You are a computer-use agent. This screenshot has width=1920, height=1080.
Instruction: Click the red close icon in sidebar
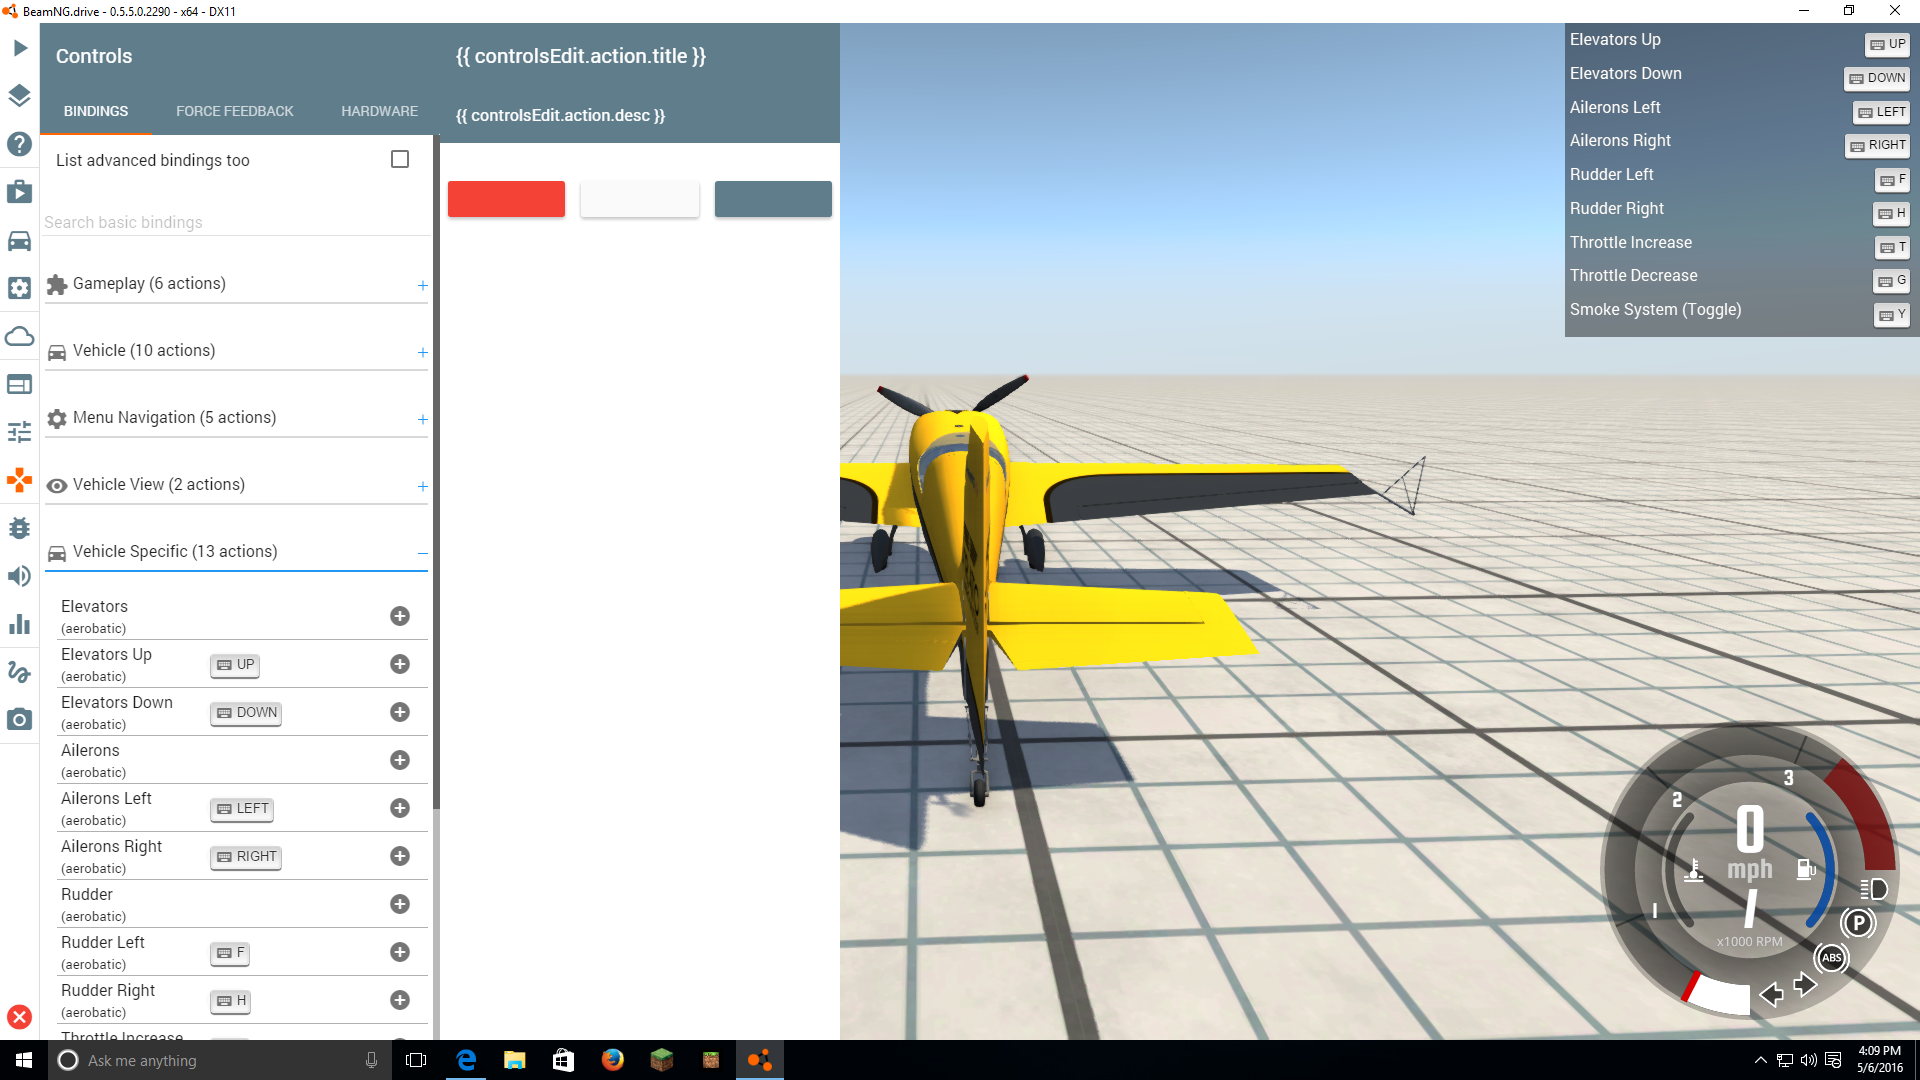click(20, 1017)
